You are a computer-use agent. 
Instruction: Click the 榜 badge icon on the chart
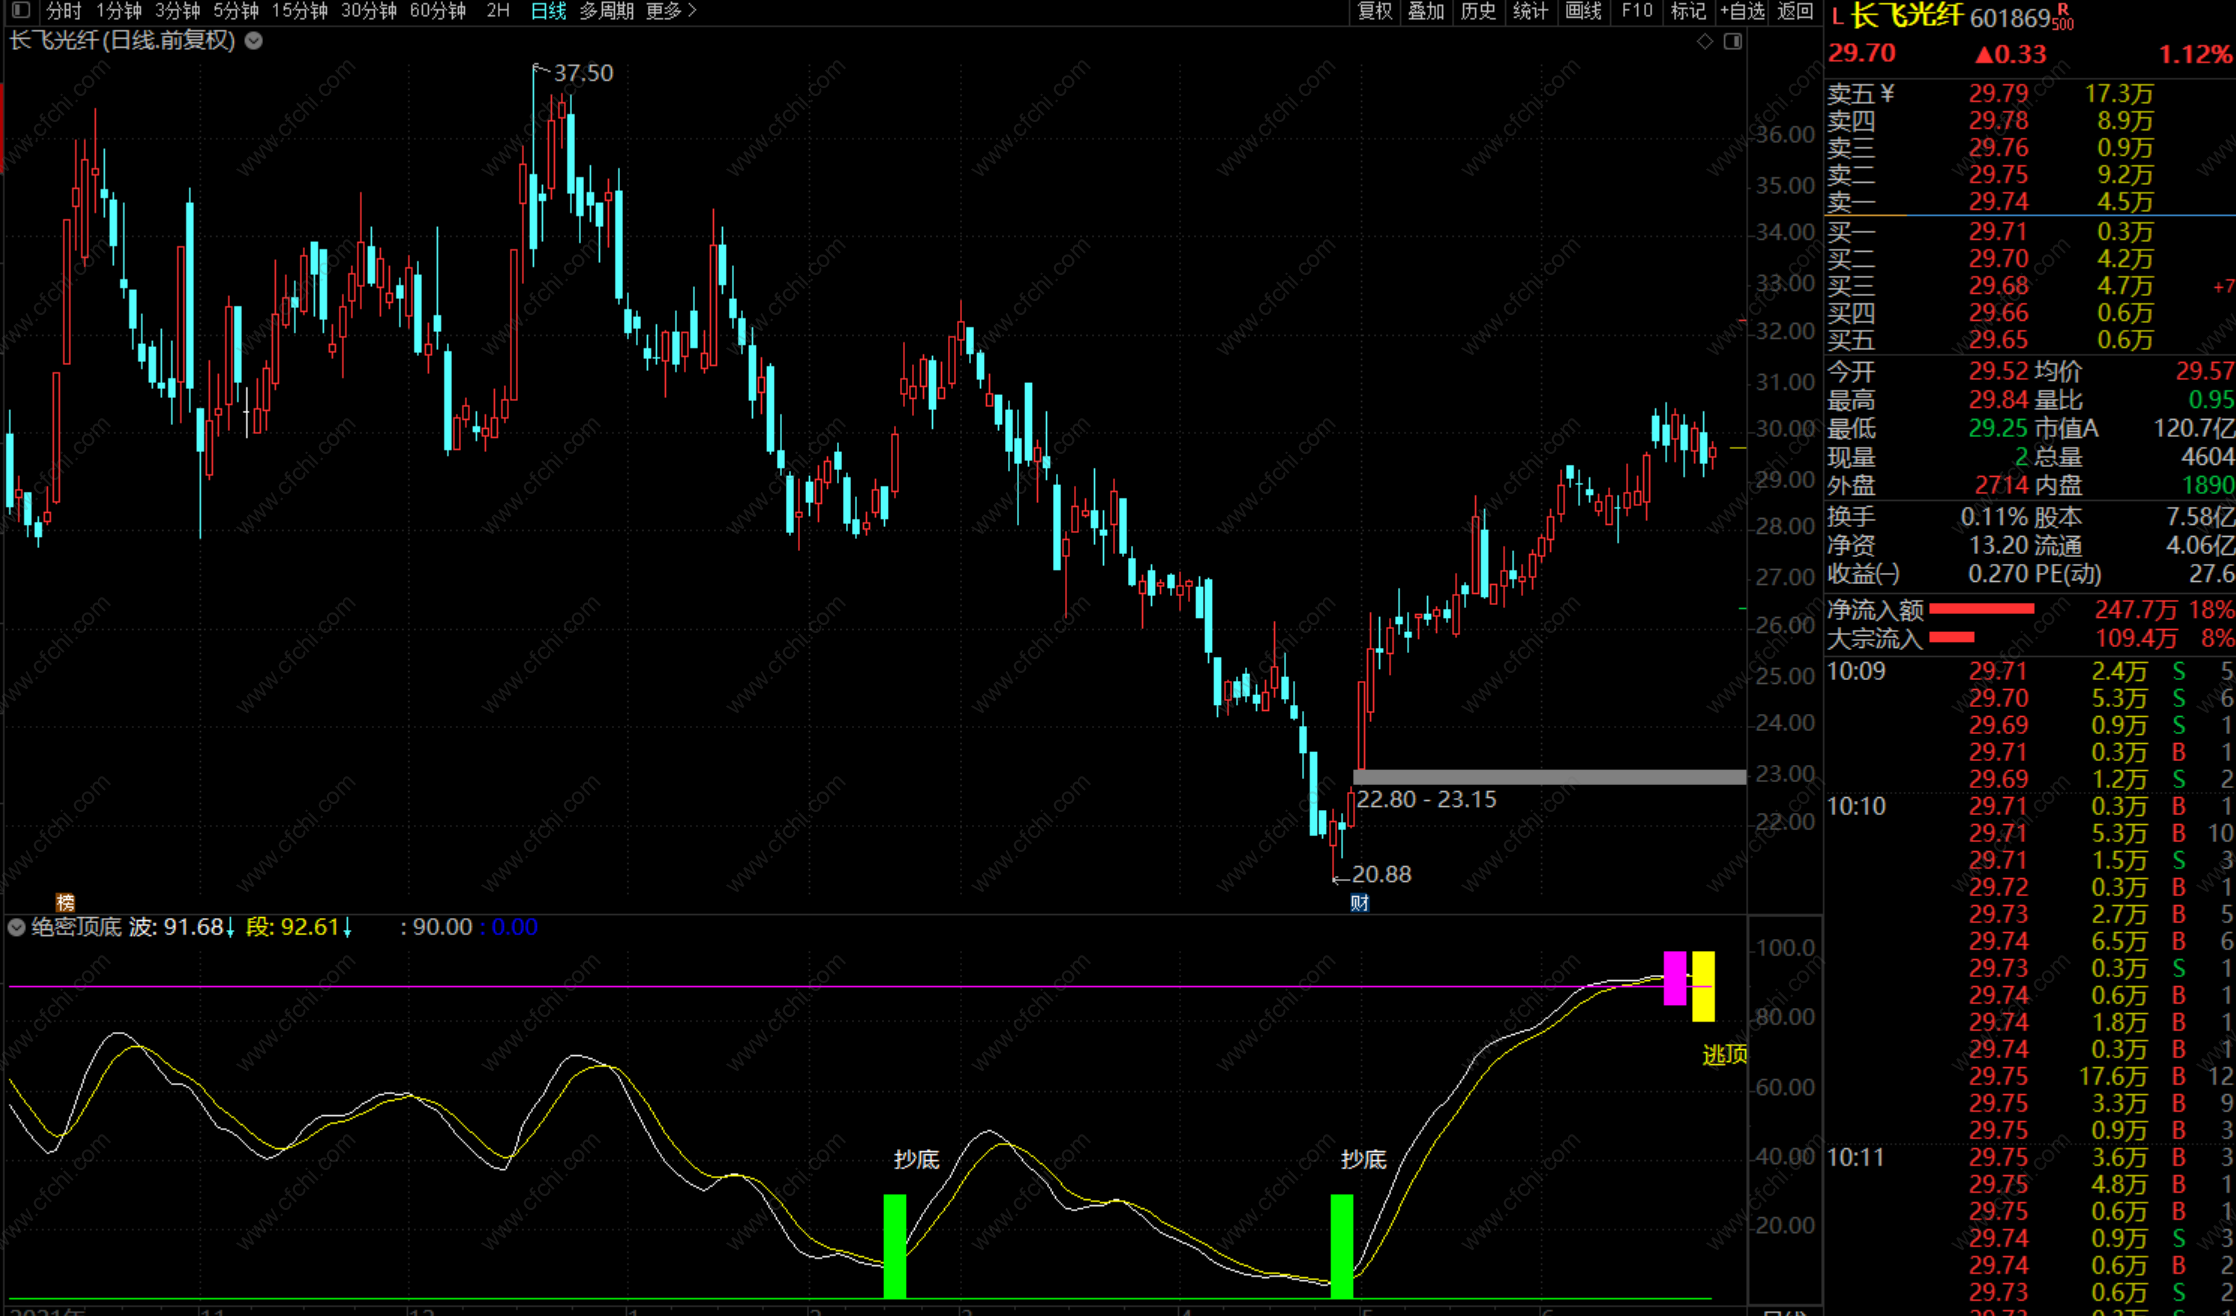pos(65,902)
